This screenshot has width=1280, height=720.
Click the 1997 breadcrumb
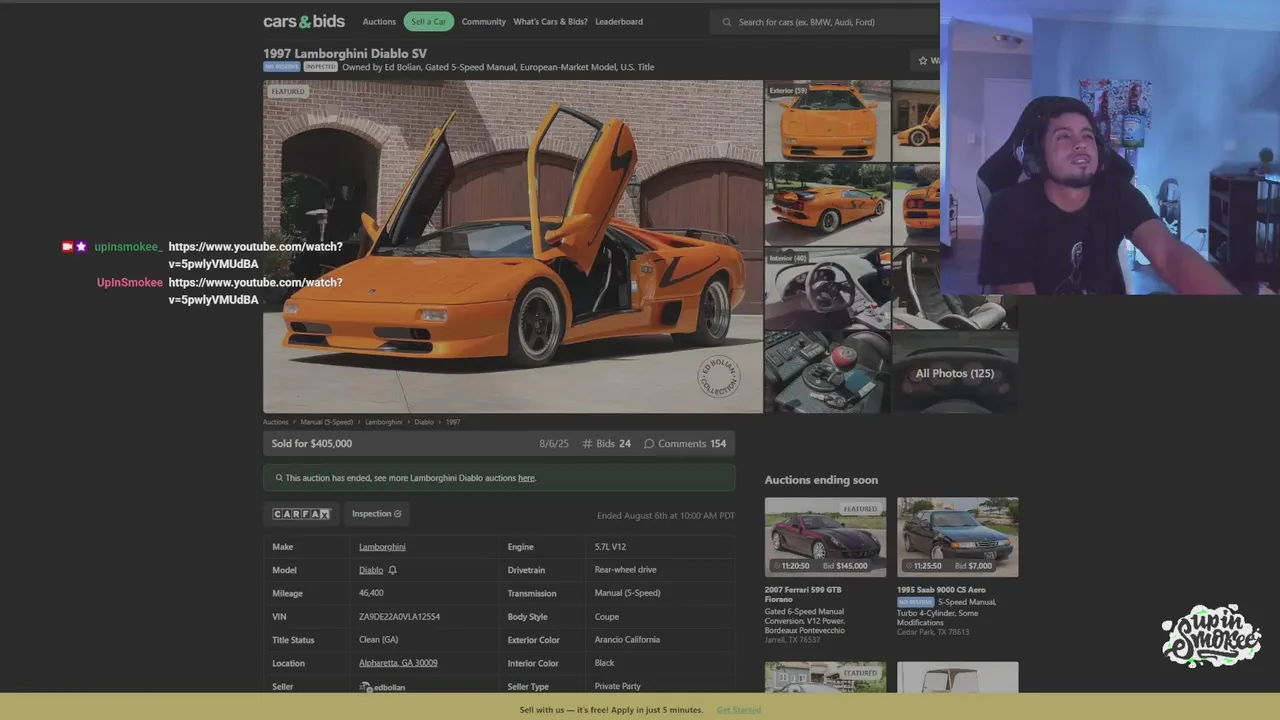click(453, 422)
